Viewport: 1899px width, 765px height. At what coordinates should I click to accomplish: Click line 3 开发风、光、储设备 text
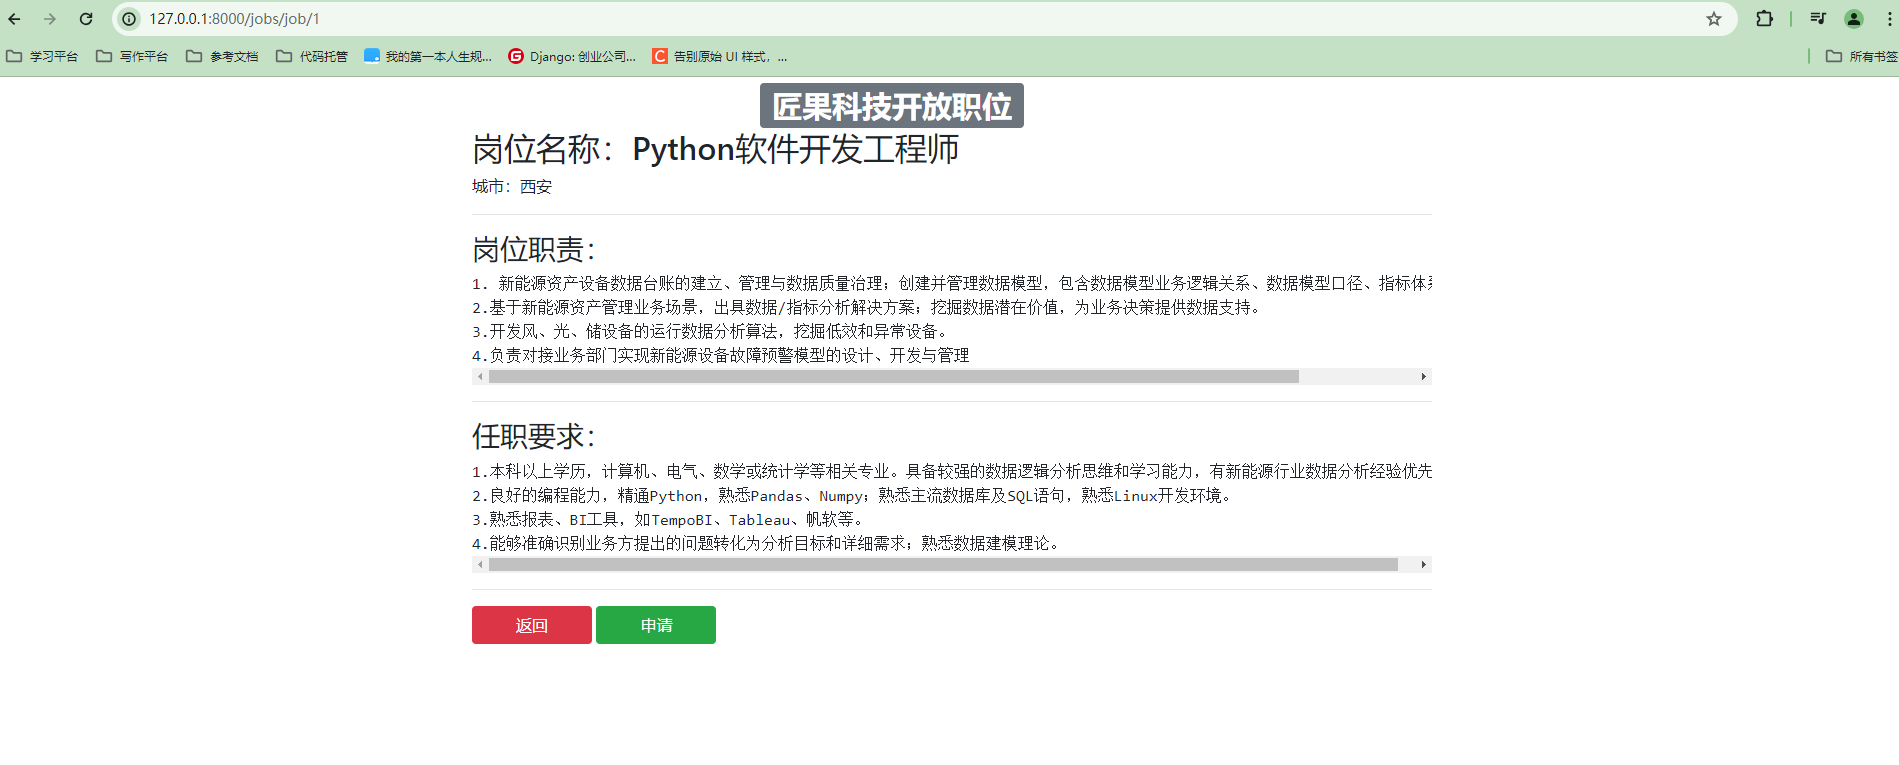click(709, 332)
